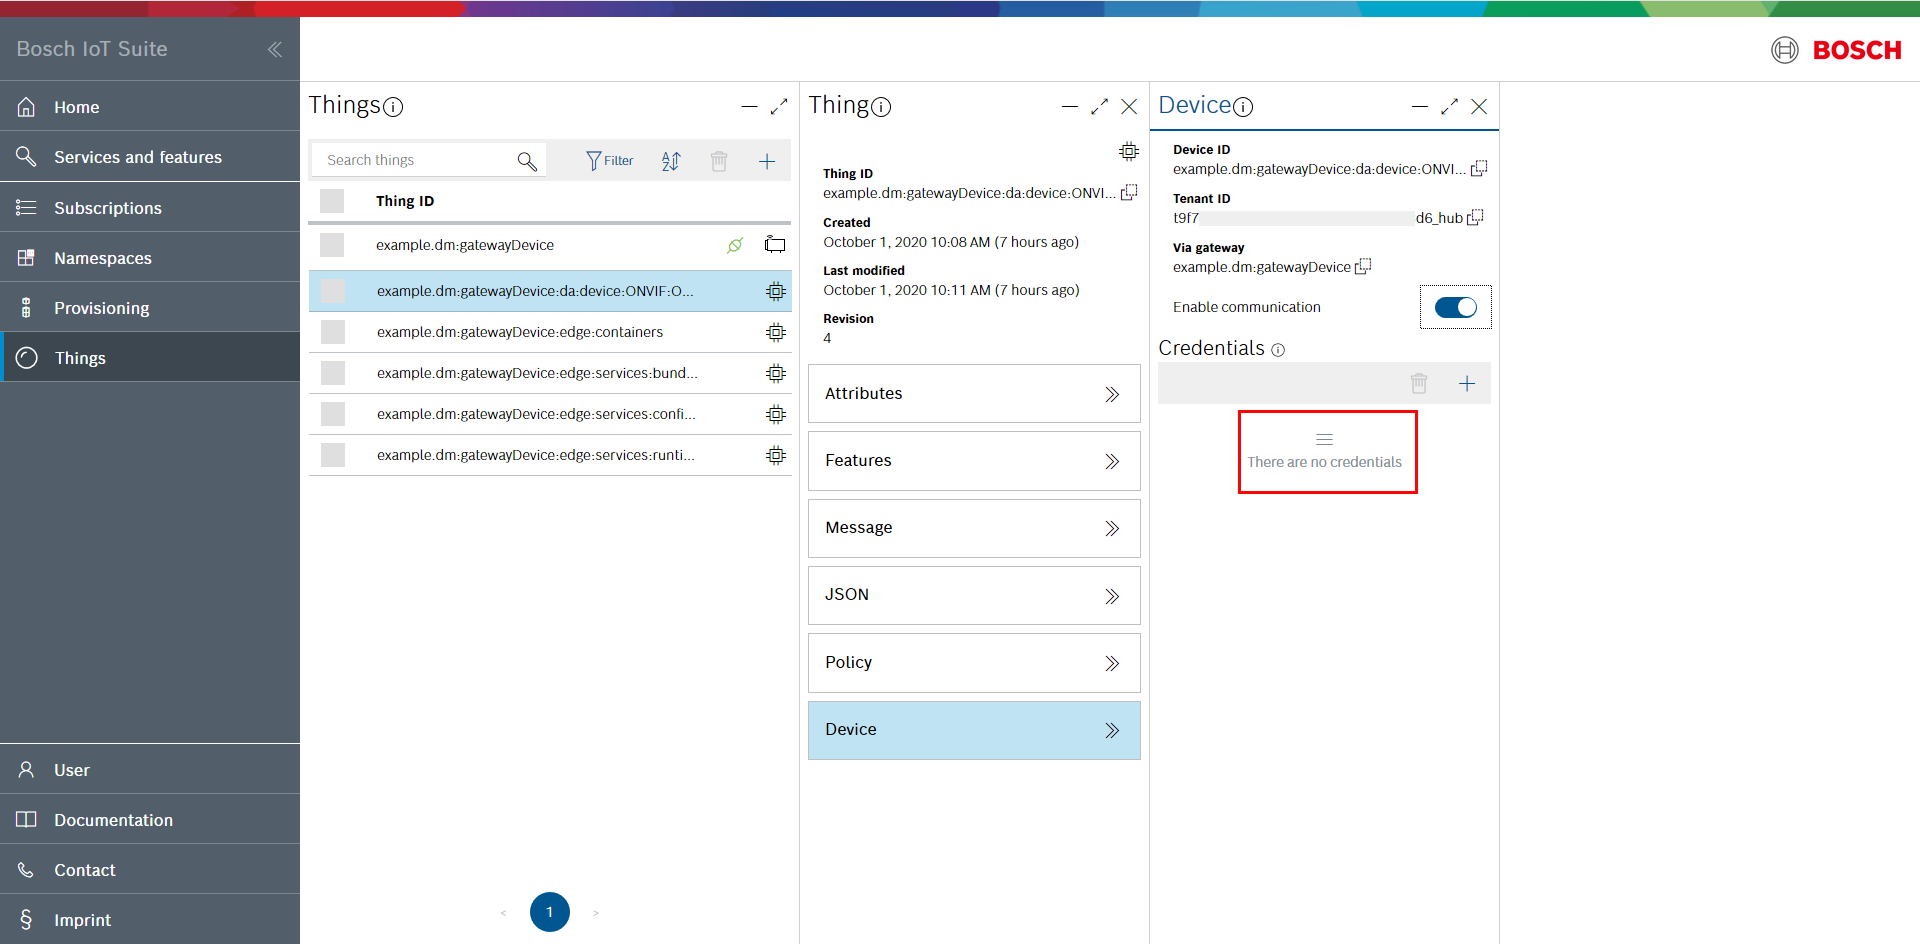Click the chip icon on edge:services:confi row
Image resolution: width=1920 pixels, height=944 pixels.
pyautogui.click(x=776, y=414)
